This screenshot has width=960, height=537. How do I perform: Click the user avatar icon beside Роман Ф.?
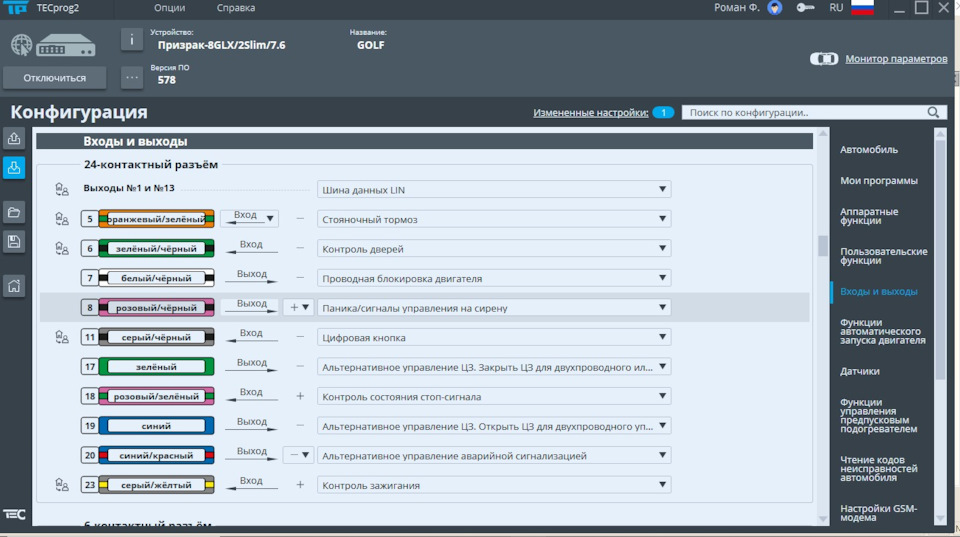[774, 8]
